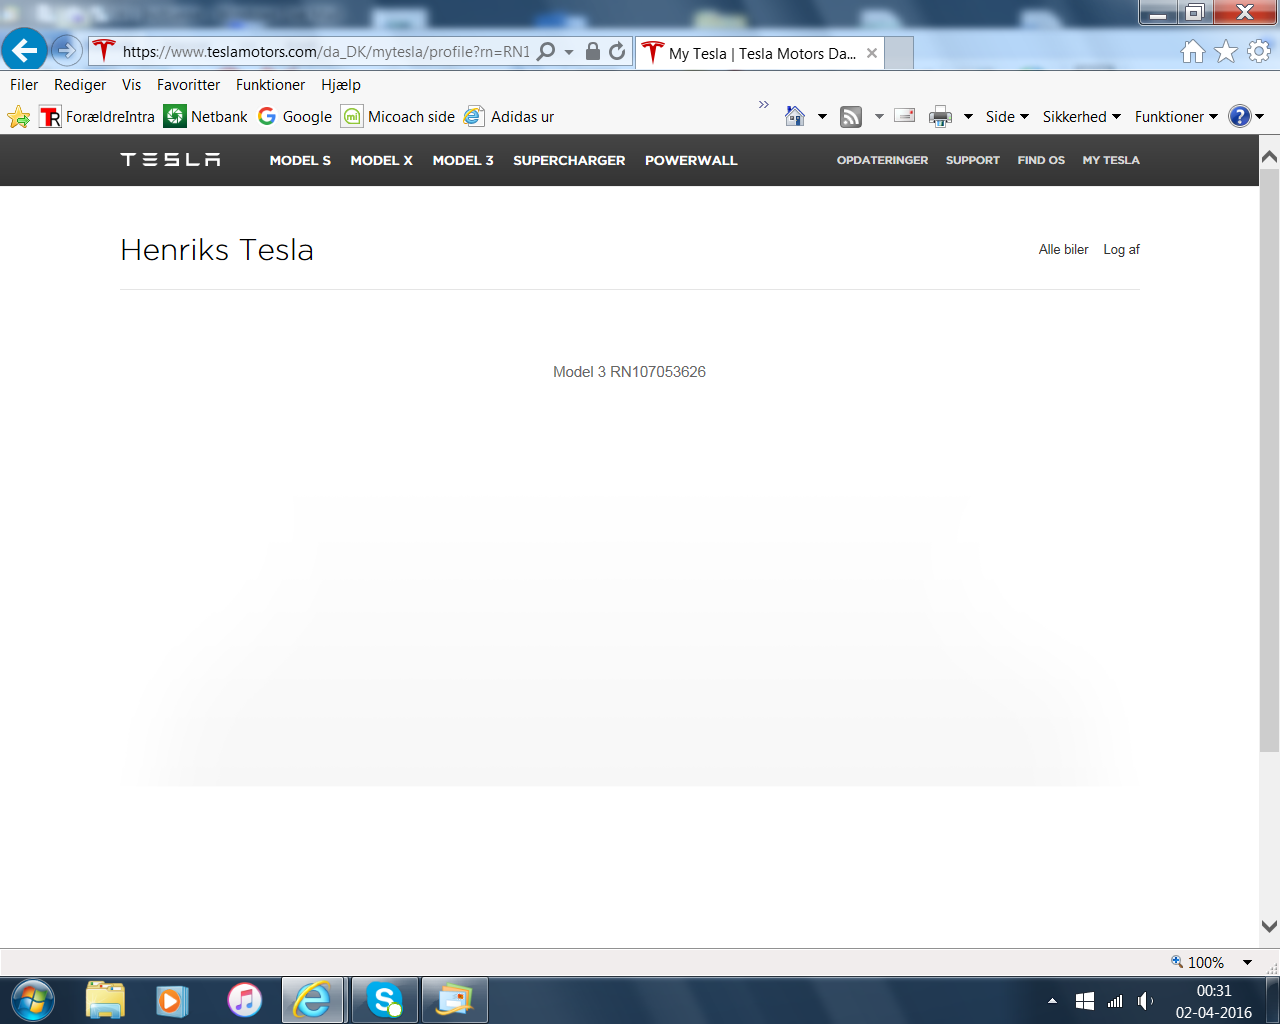Expand the Print dropdown arrow

click(968, 117)
